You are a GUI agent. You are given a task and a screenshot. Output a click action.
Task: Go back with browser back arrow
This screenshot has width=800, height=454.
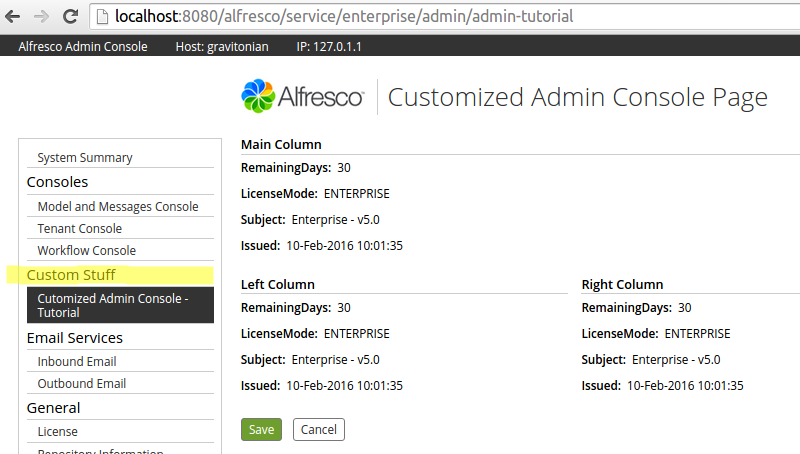tap(12, 17)
